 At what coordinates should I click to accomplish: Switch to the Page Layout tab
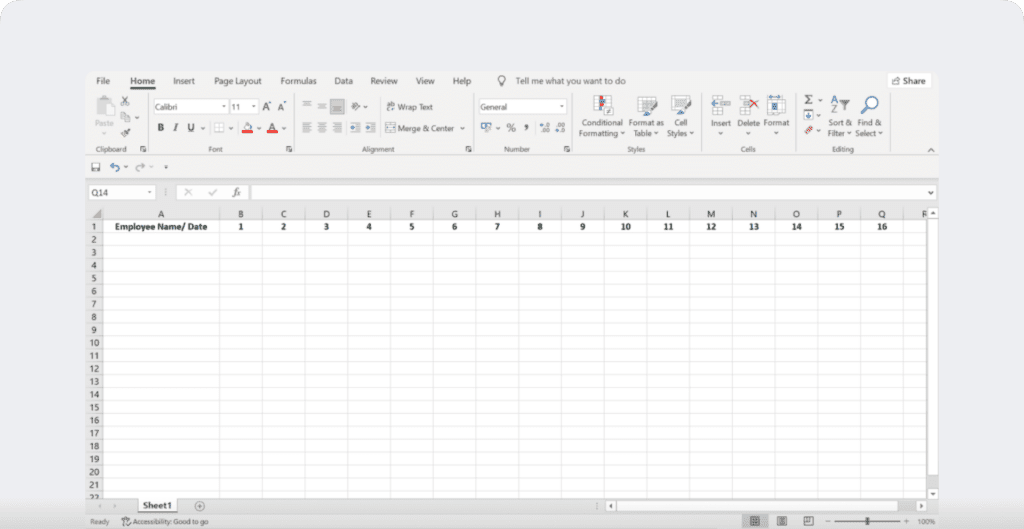point(237,81)
